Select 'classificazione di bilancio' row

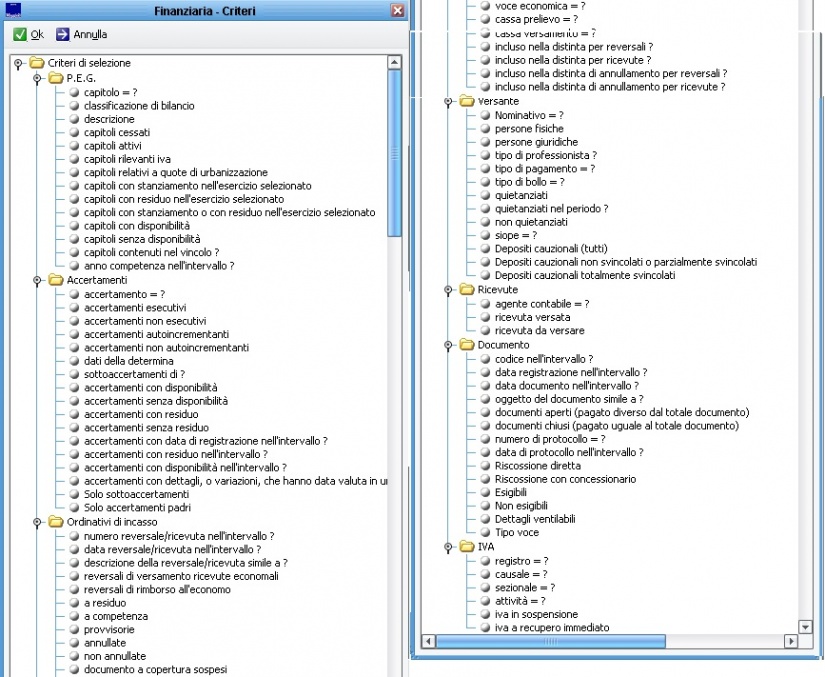click(x=139, y=106)
